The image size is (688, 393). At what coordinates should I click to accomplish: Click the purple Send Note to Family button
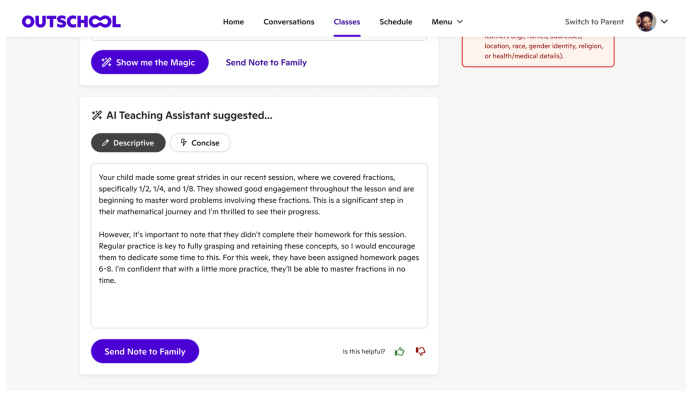coord(145,351)
